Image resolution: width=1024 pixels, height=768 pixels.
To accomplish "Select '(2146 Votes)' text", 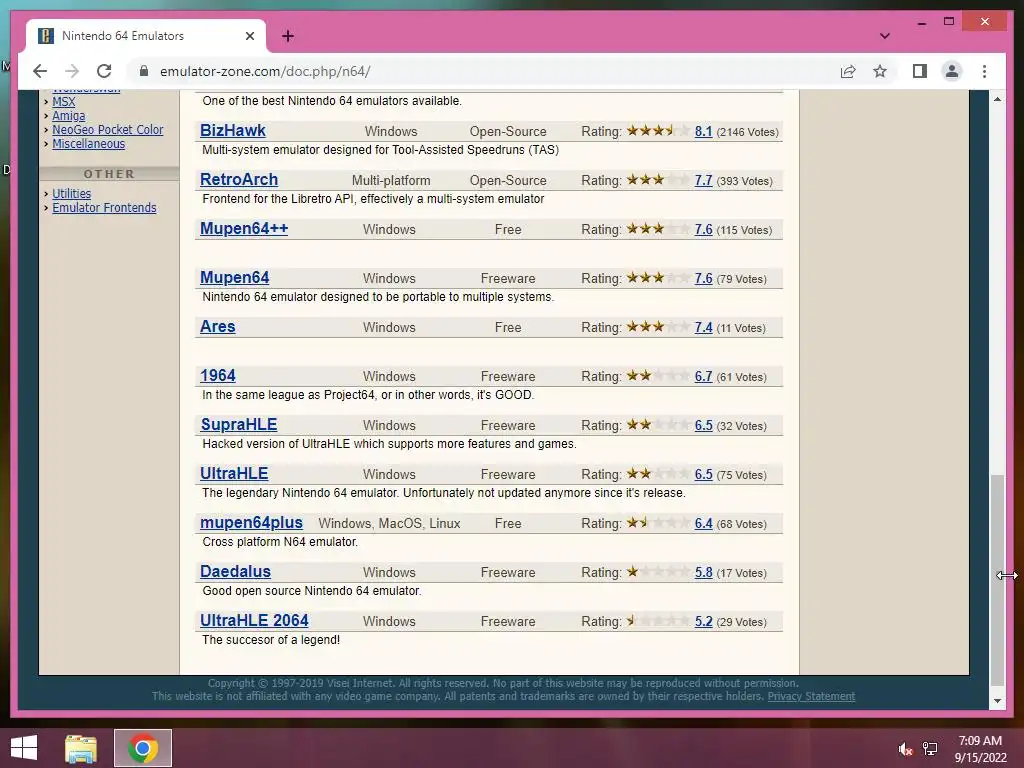I will click(748, 132).
